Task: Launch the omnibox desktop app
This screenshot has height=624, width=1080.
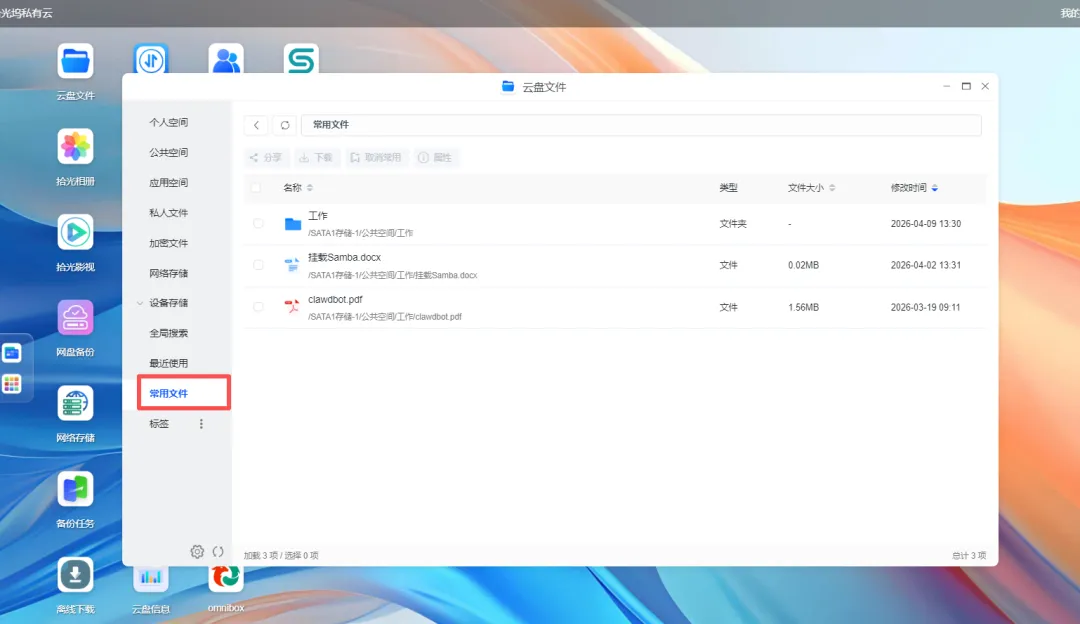Action: 226,579
